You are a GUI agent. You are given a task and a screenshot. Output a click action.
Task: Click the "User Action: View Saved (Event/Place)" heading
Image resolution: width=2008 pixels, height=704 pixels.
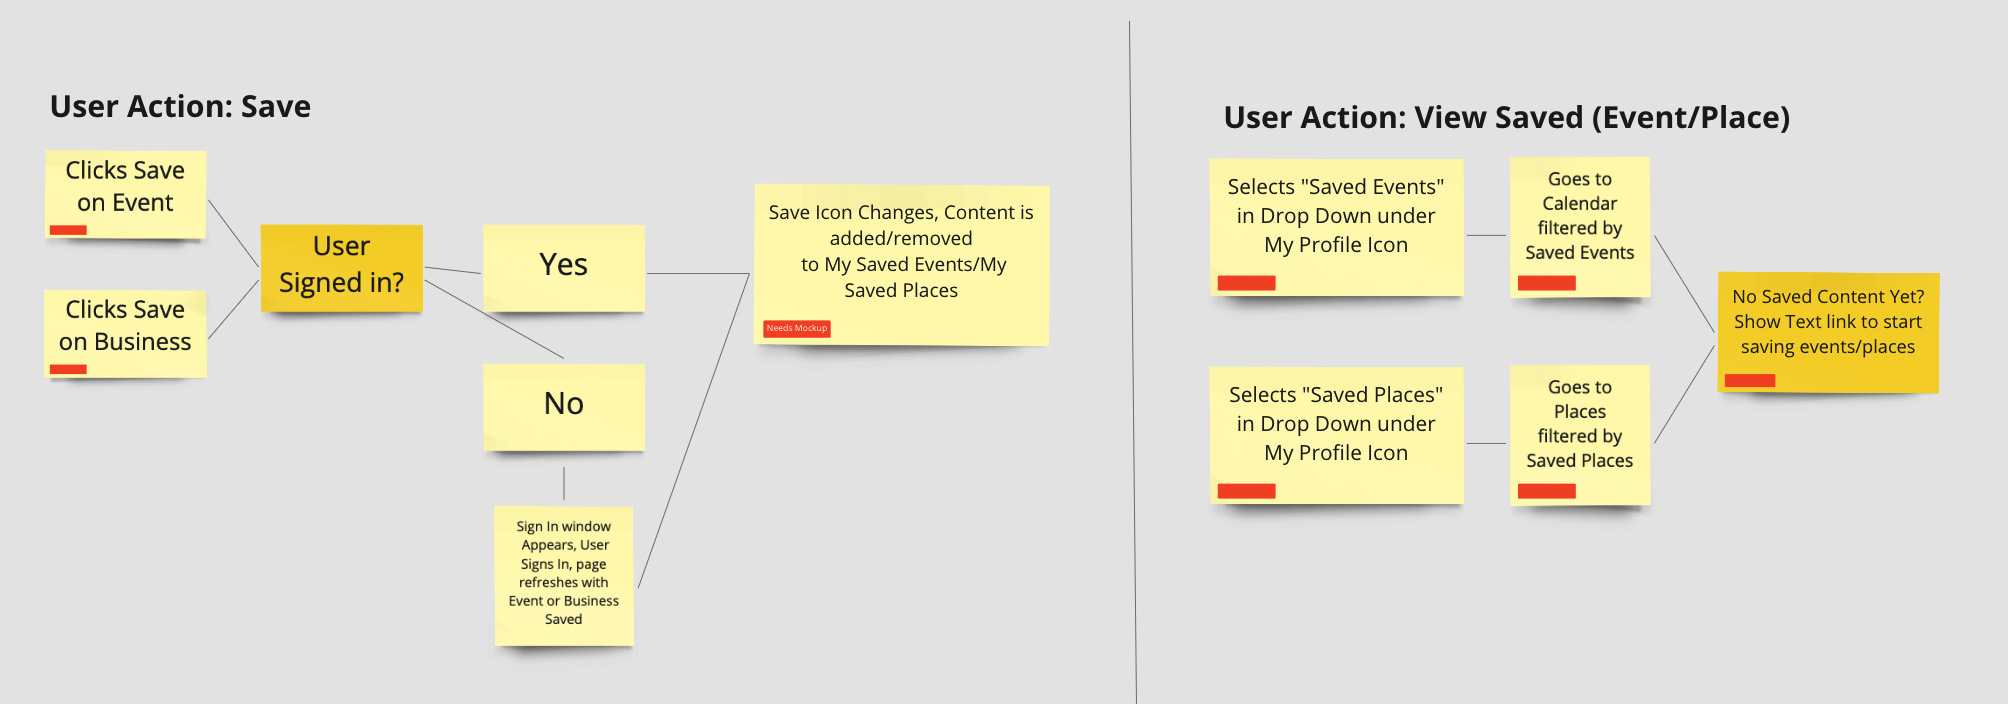[x=1507, y=117]
